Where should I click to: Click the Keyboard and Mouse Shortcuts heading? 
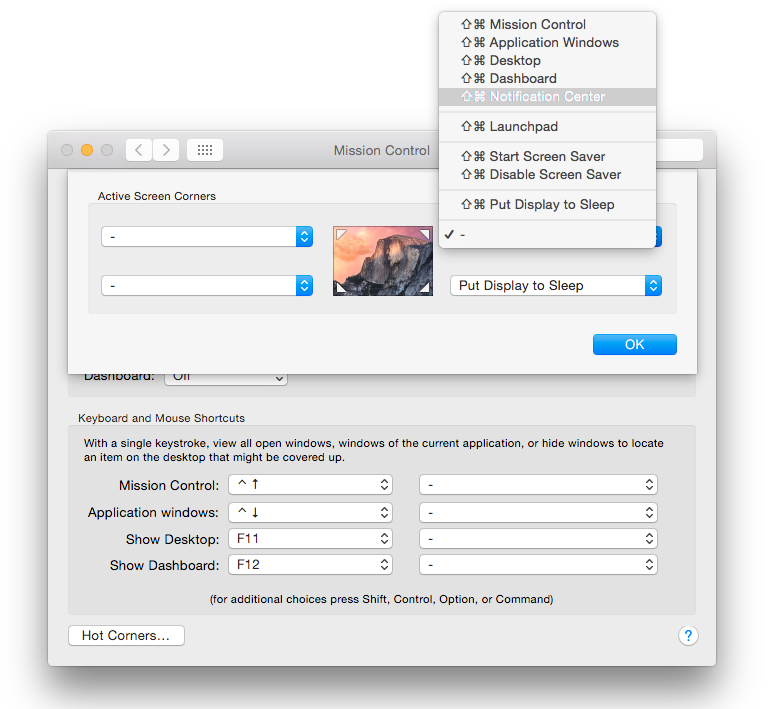pyautogui.click(x=161, y=418)
